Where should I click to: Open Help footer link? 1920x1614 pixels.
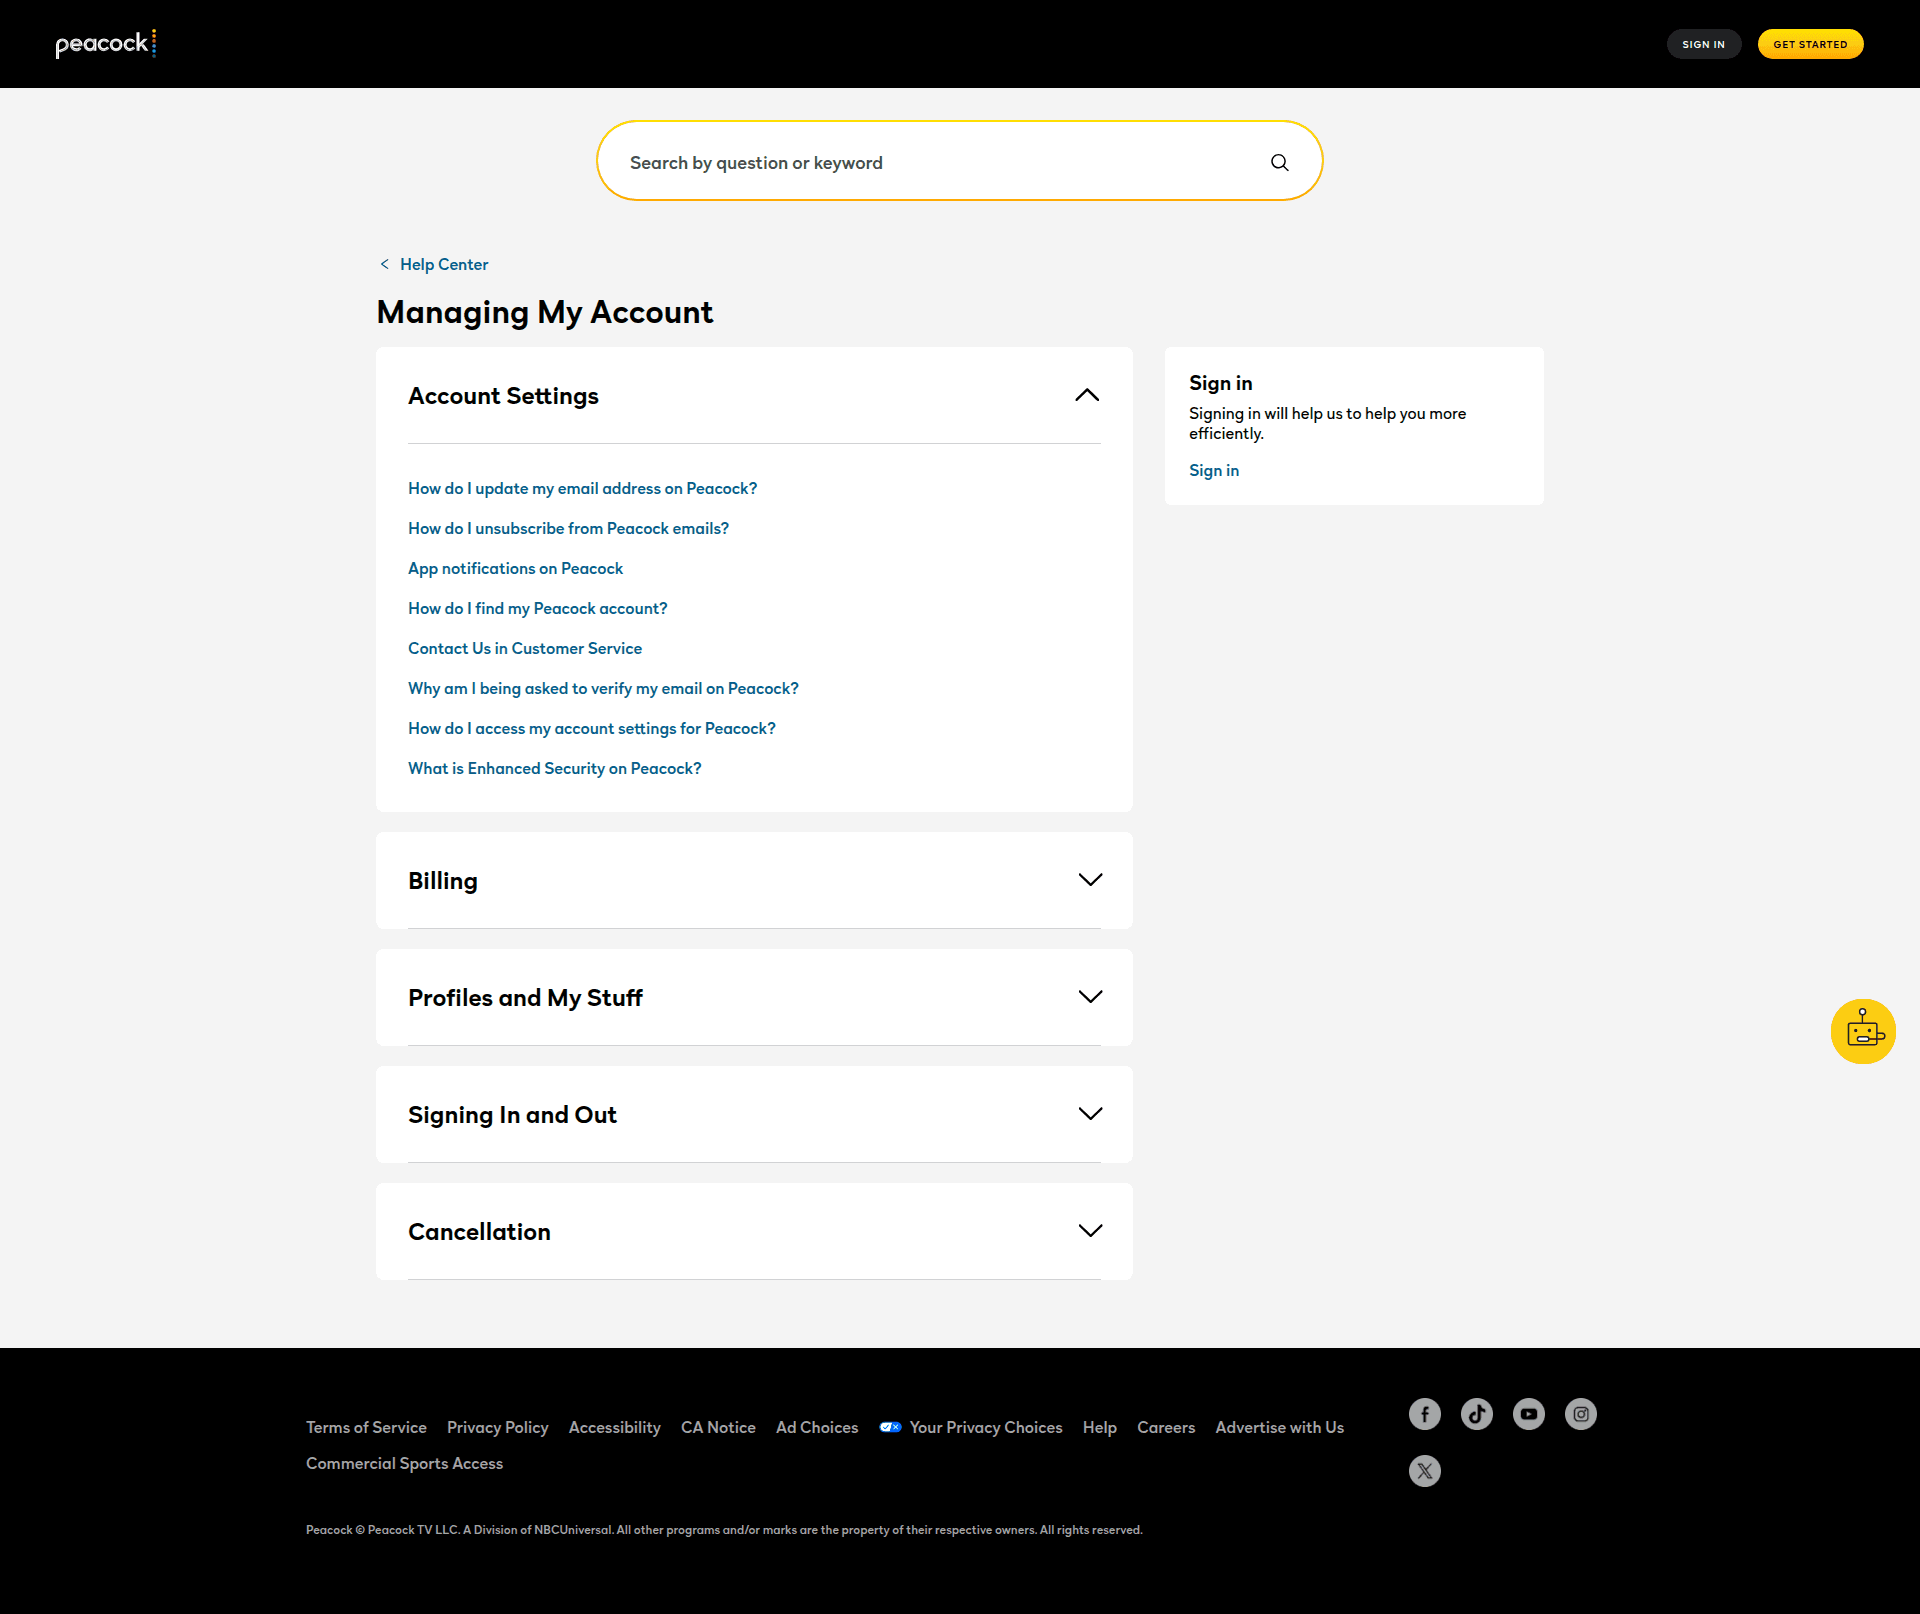[x=1100, y=1427]
